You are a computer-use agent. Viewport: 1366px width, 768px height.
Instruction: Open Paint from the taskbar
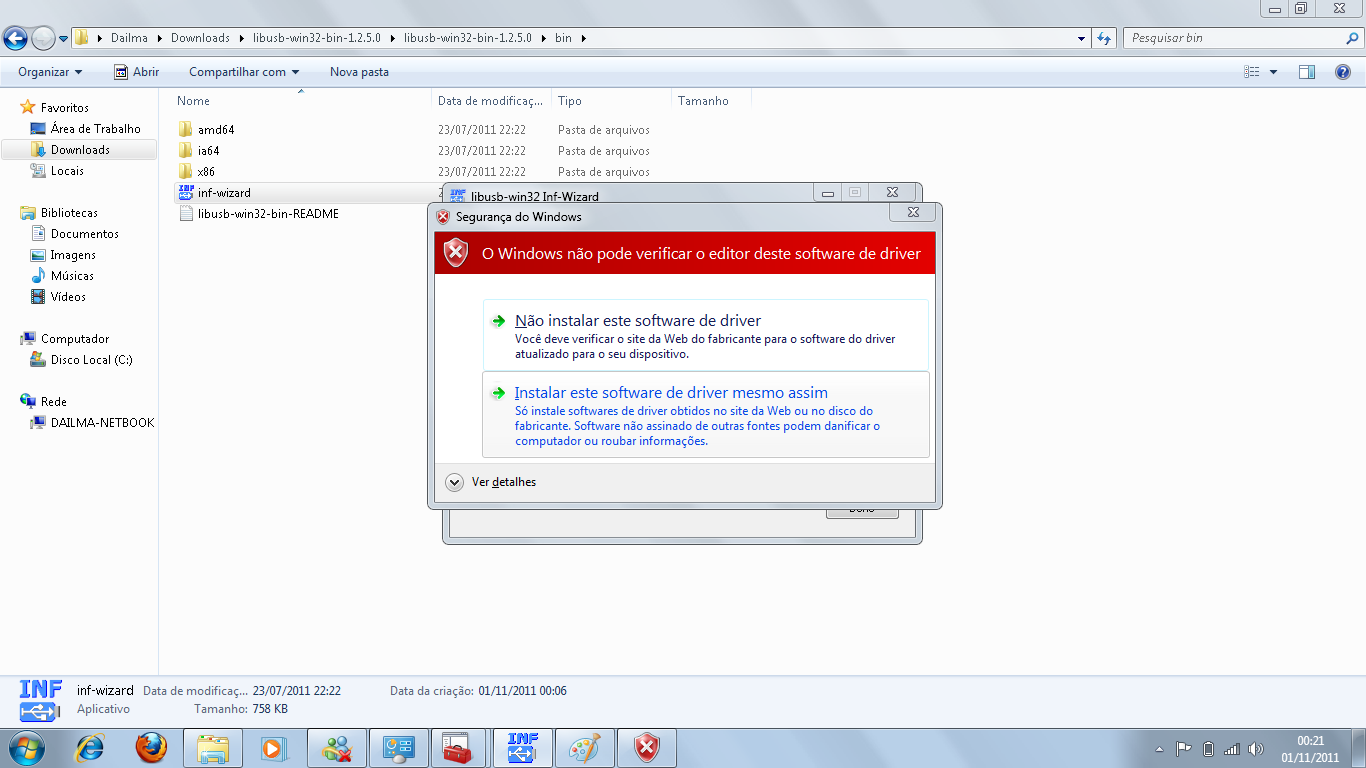(x=584, y=747)
